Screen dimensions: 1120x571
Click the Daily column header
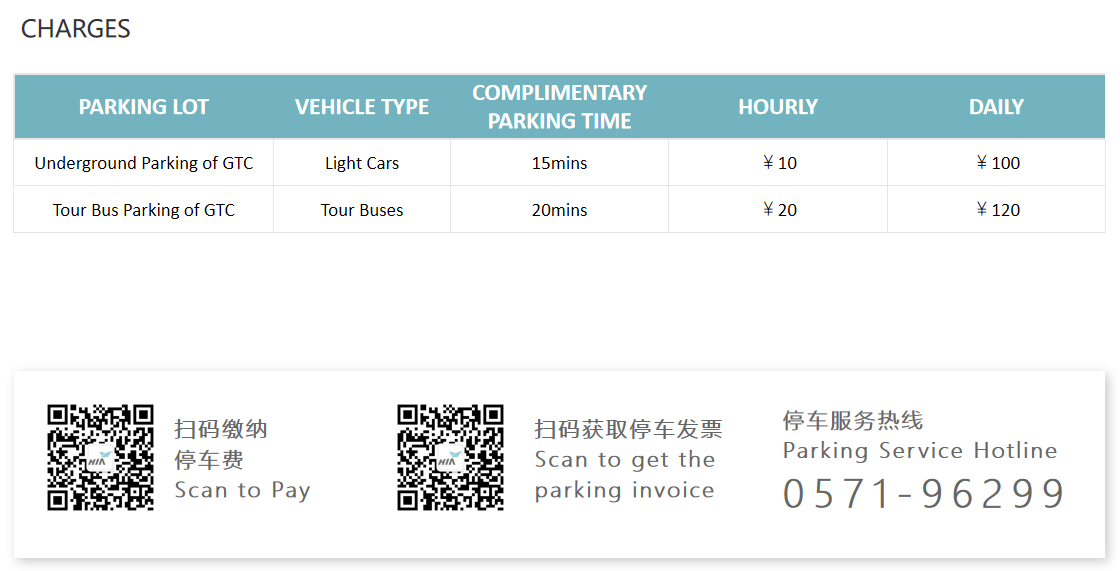[996, 107]
